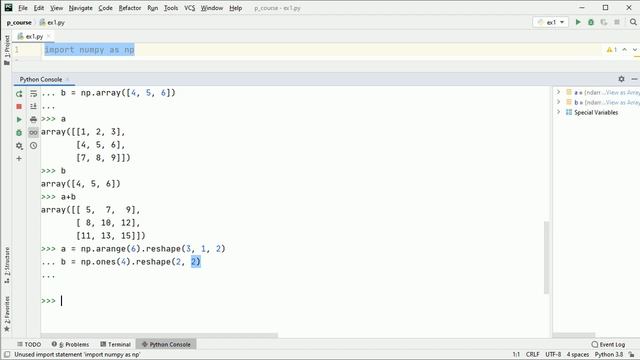Click ex1.py breadcrumb in navigation bar

point(52,22)
